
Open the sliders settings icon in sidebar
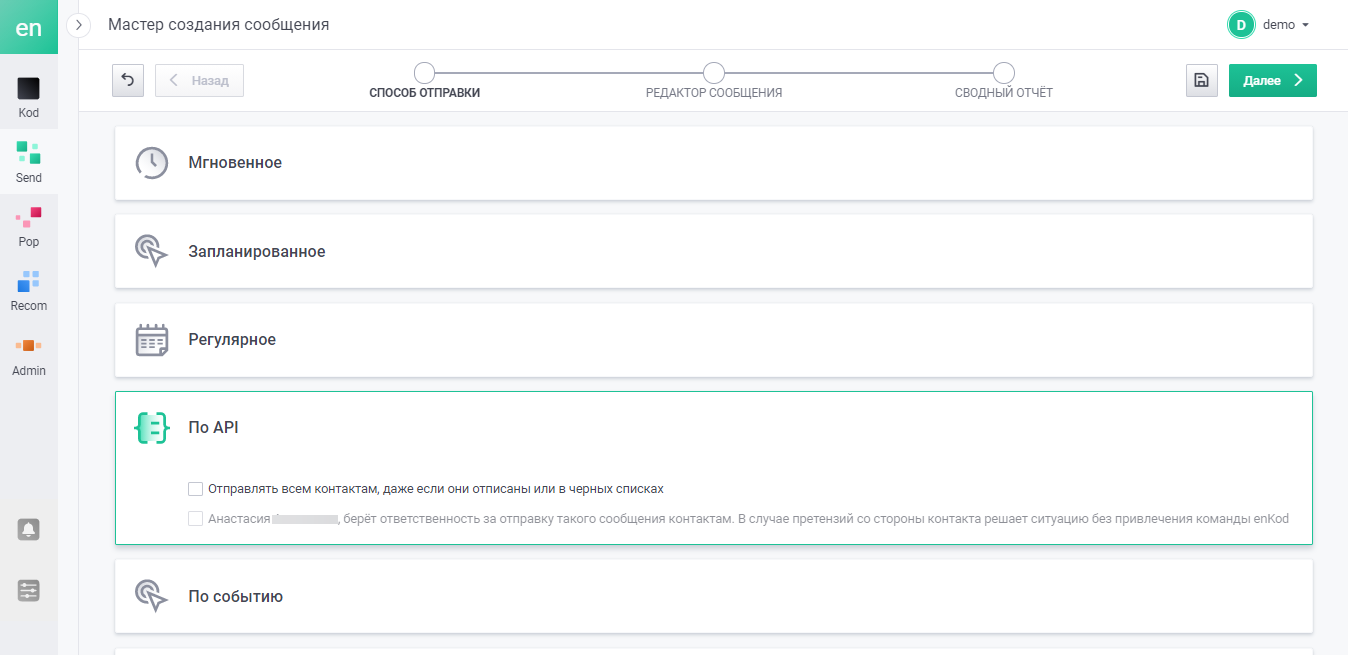click(29, 591)
